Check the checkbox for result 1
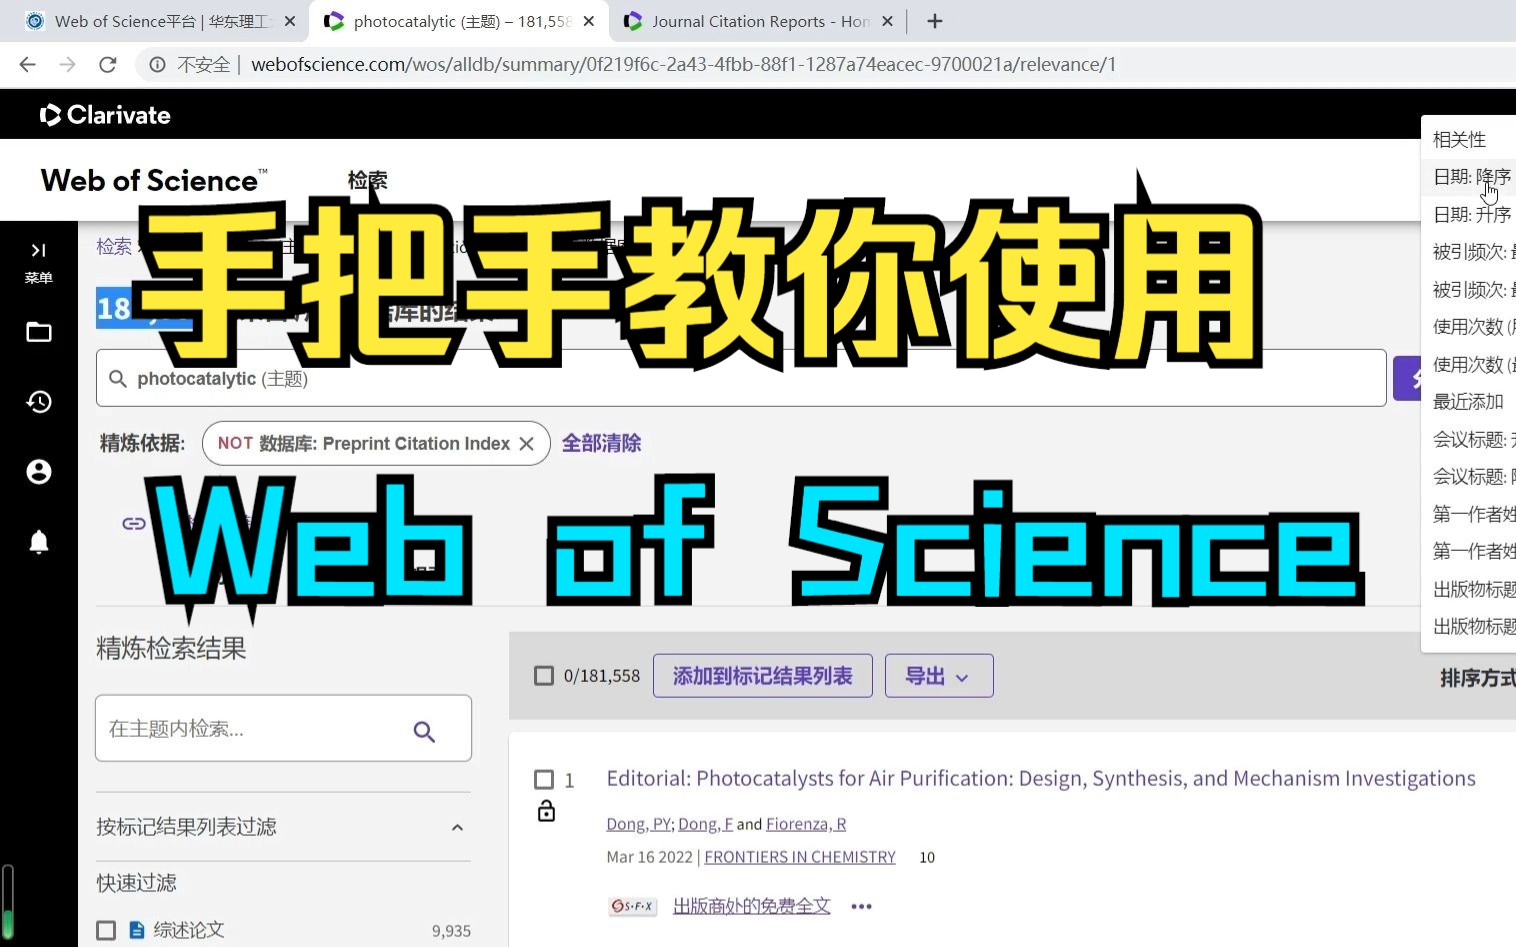The height and width of the screenshot is (947, 1516). (544, 779)
